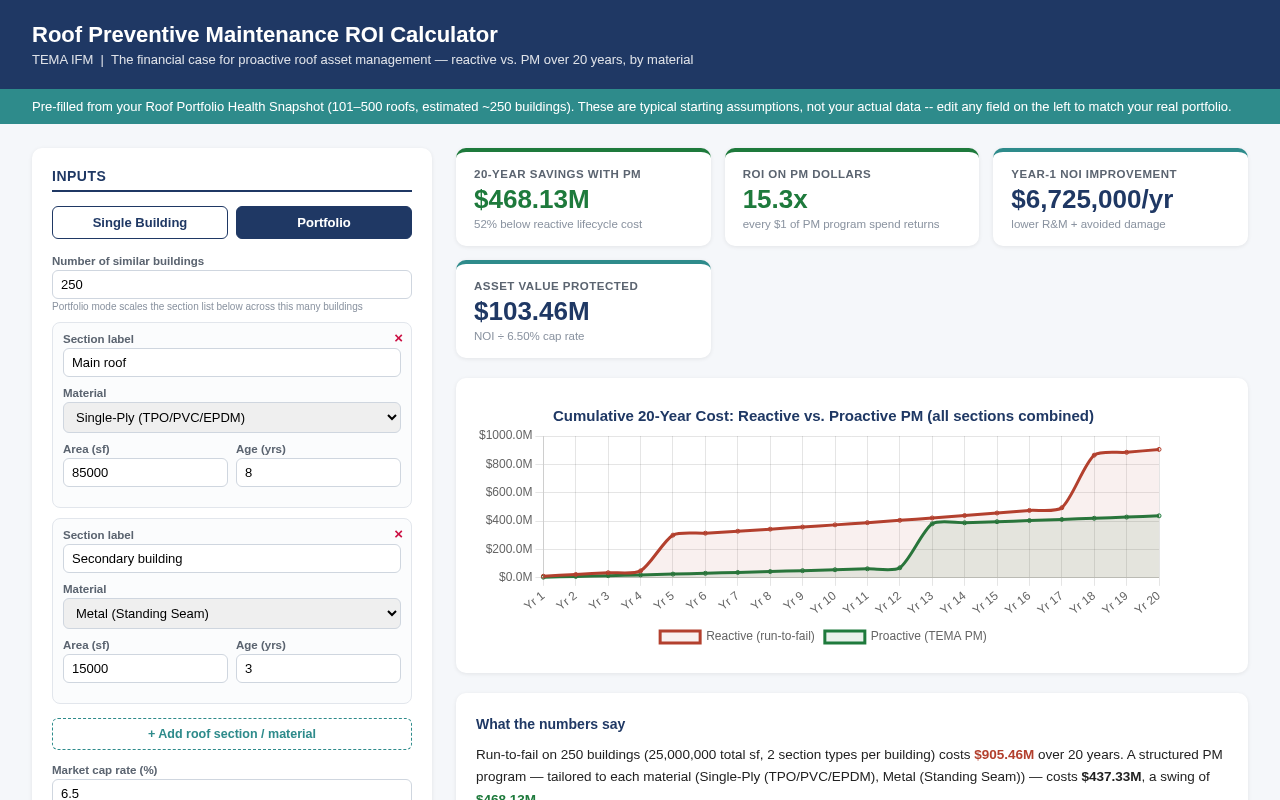This screenshot has width=1280, height=800.
Task: Click the $103.46M asset value figure
Action: coord(532,311)
